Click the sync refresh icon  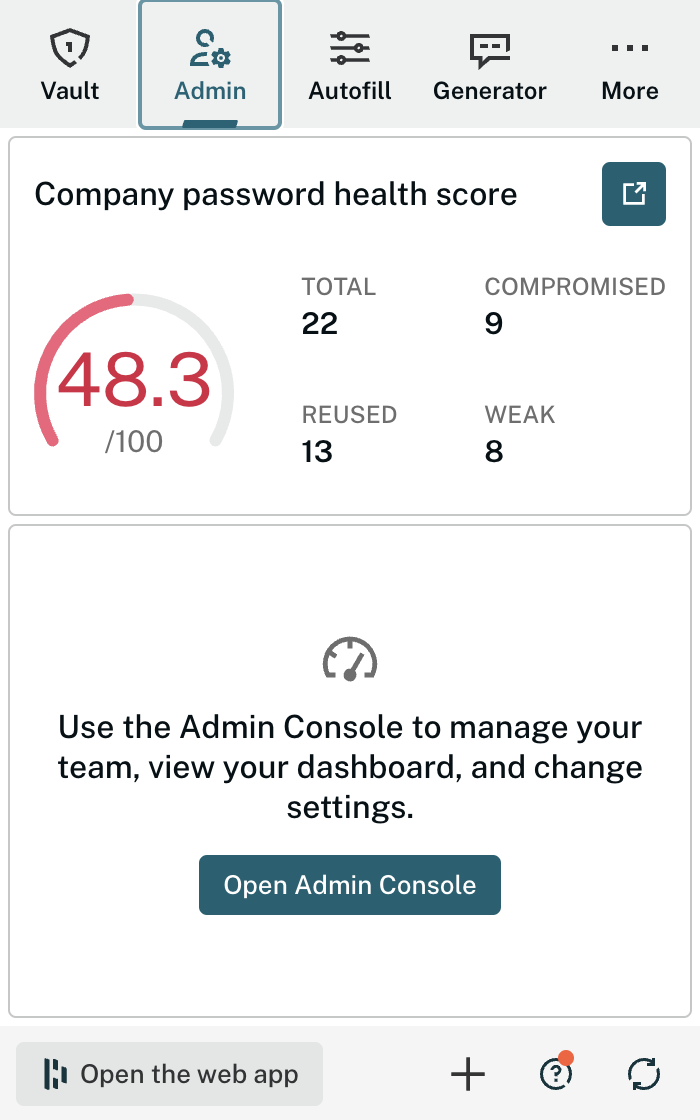pos(645,1074)
